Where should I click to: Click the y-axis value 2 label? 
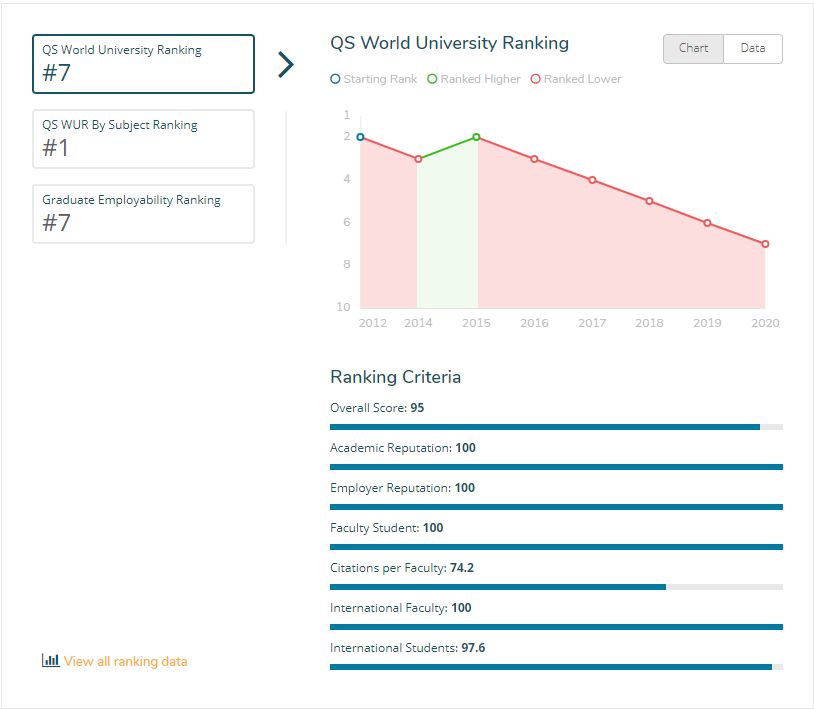[x=347, y=136]
